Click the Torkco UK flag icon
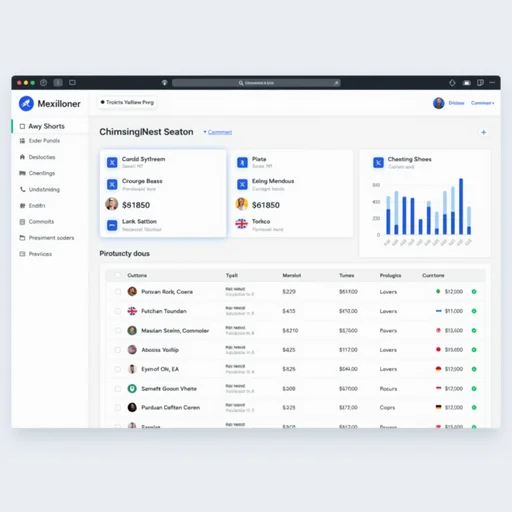Viewport: 512px width, 512px height. 242,224
